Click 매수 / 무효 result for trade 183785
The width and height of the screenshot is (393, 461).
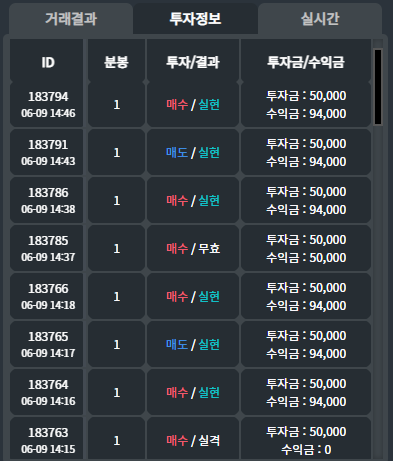tap(193, 249)
